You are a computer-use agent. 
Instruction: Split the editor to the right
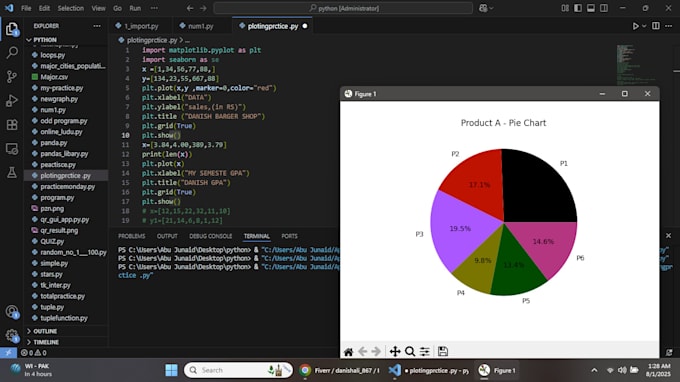pyautogui.click(x=656, y=26)
